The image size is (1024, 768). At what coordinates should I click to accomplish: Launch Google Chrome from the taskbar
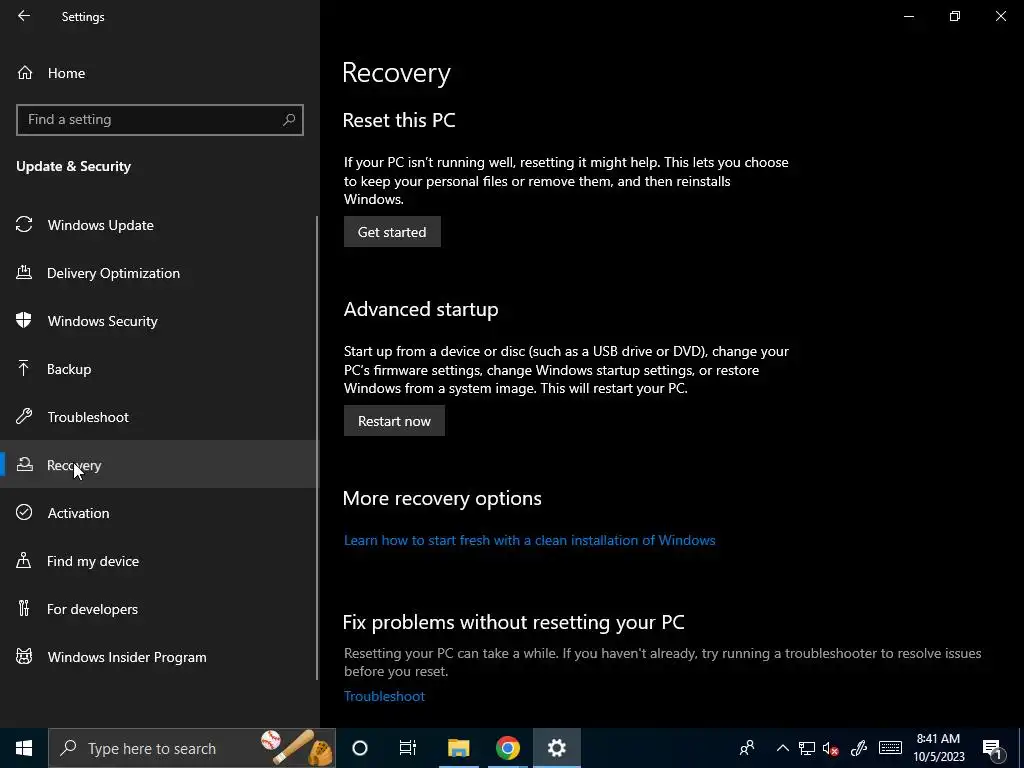tap(507, 748)
